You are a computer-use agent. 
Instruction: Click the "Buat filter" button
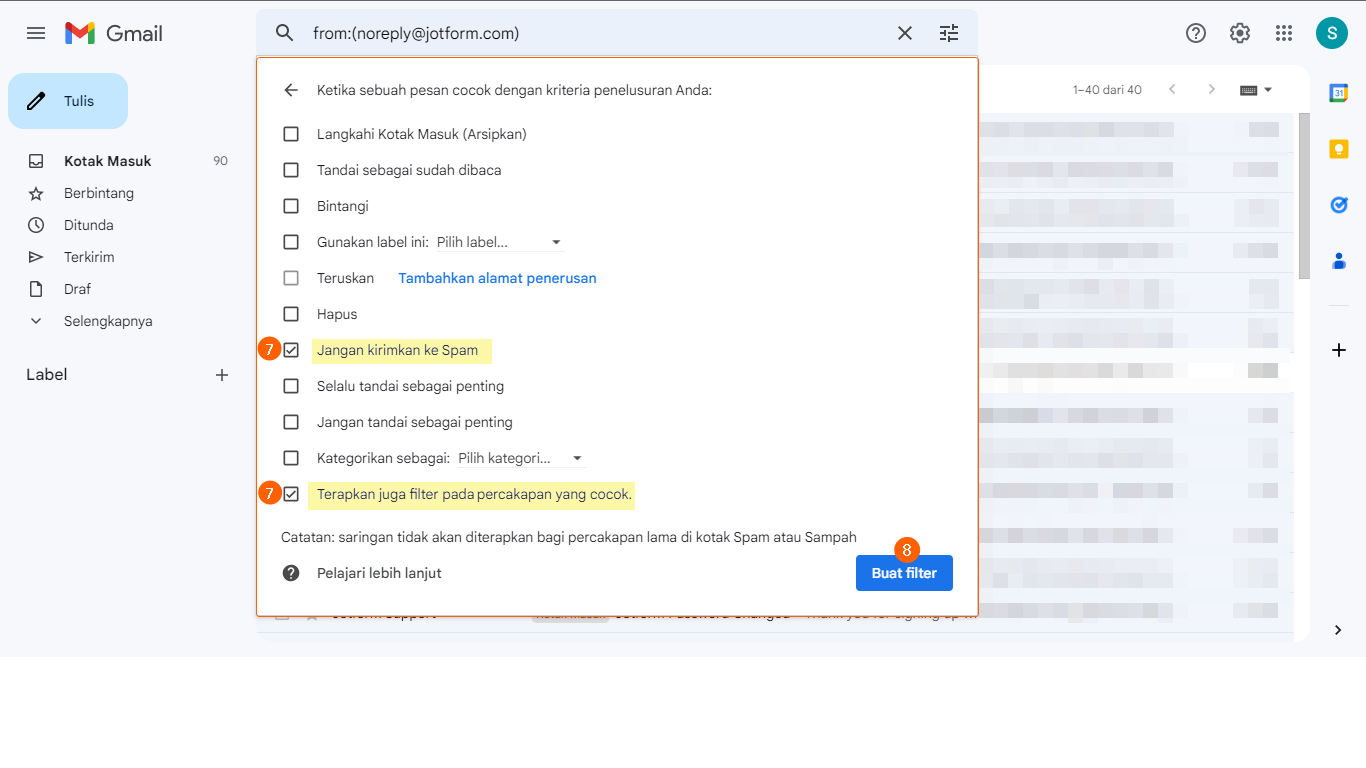click(x=904, y=573)
